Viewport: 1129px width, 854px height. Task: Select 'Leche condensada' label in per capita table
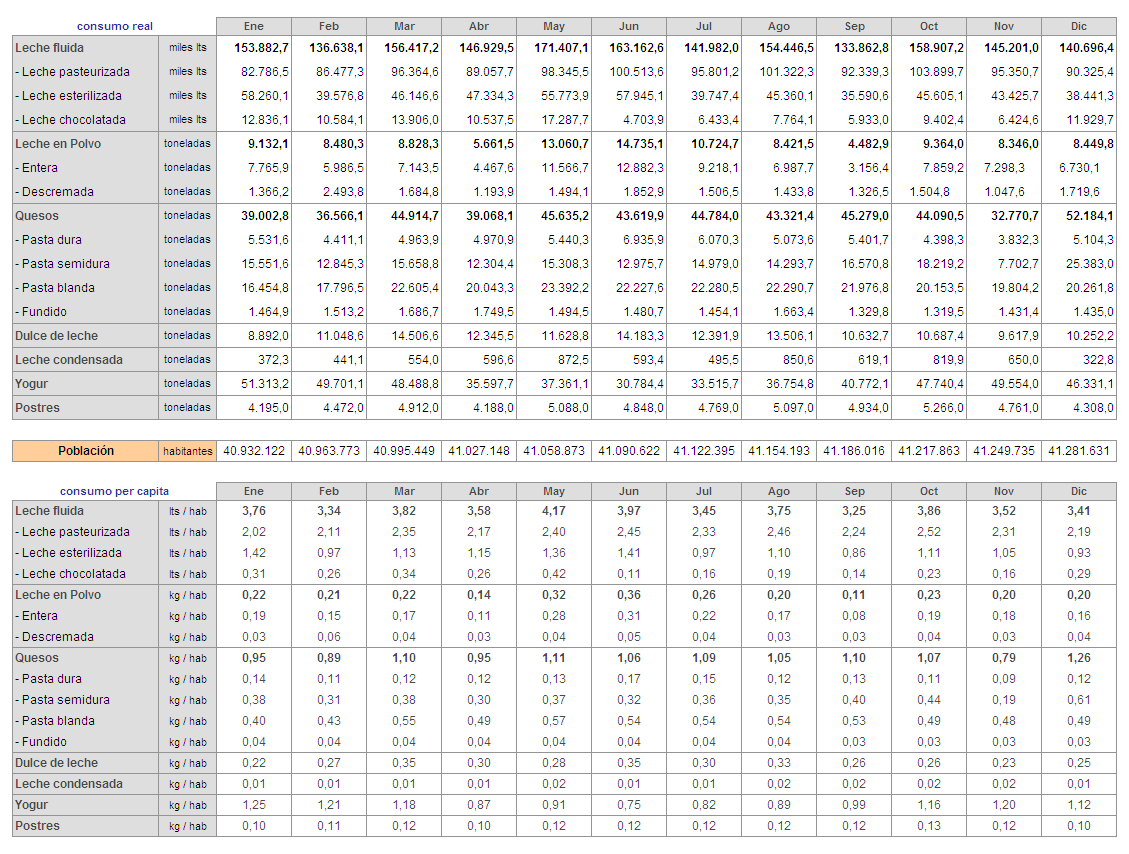click(x=68, y=784)
